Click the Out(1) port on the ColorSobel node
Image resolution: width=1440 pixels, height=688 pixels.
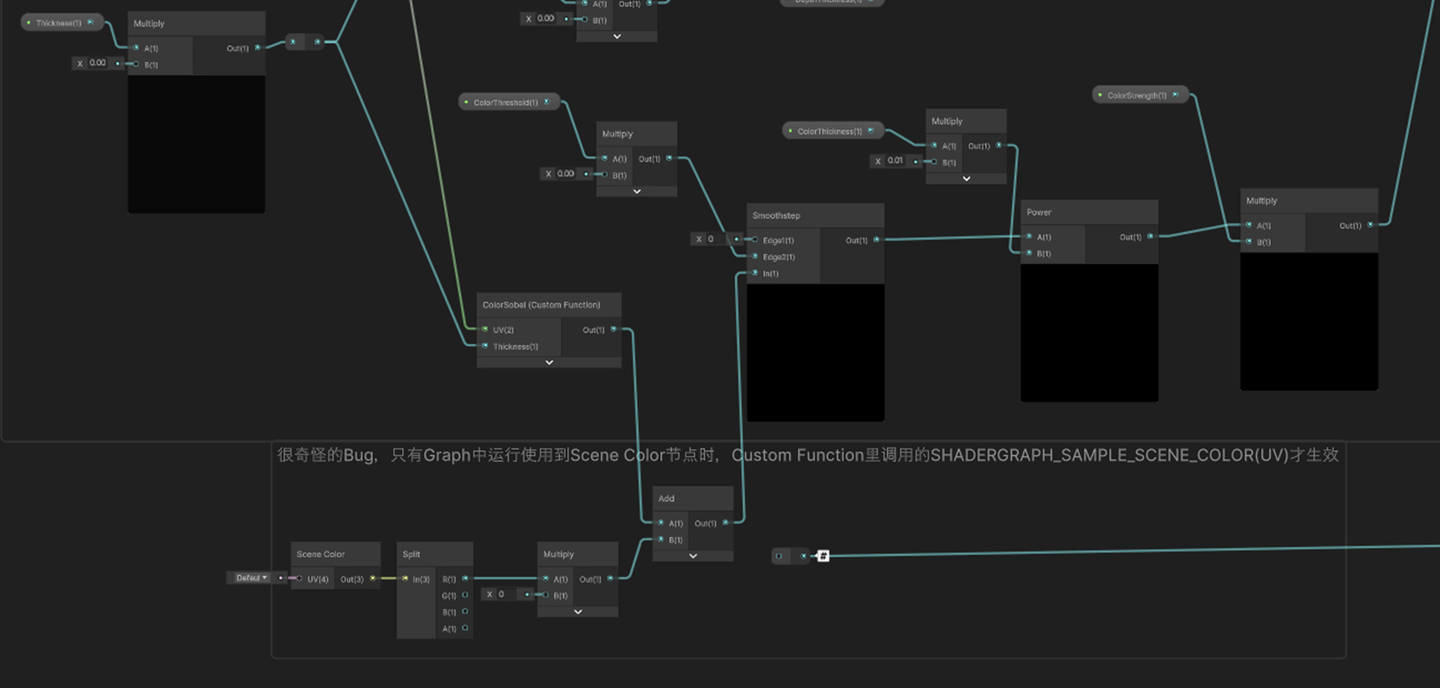point(613,329)
